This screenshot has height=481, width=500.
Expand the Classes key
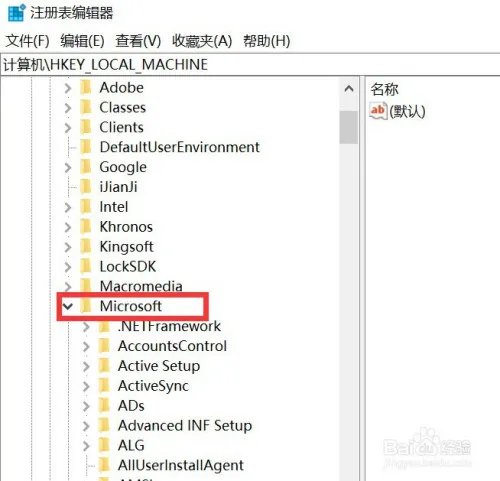(68, 108)
